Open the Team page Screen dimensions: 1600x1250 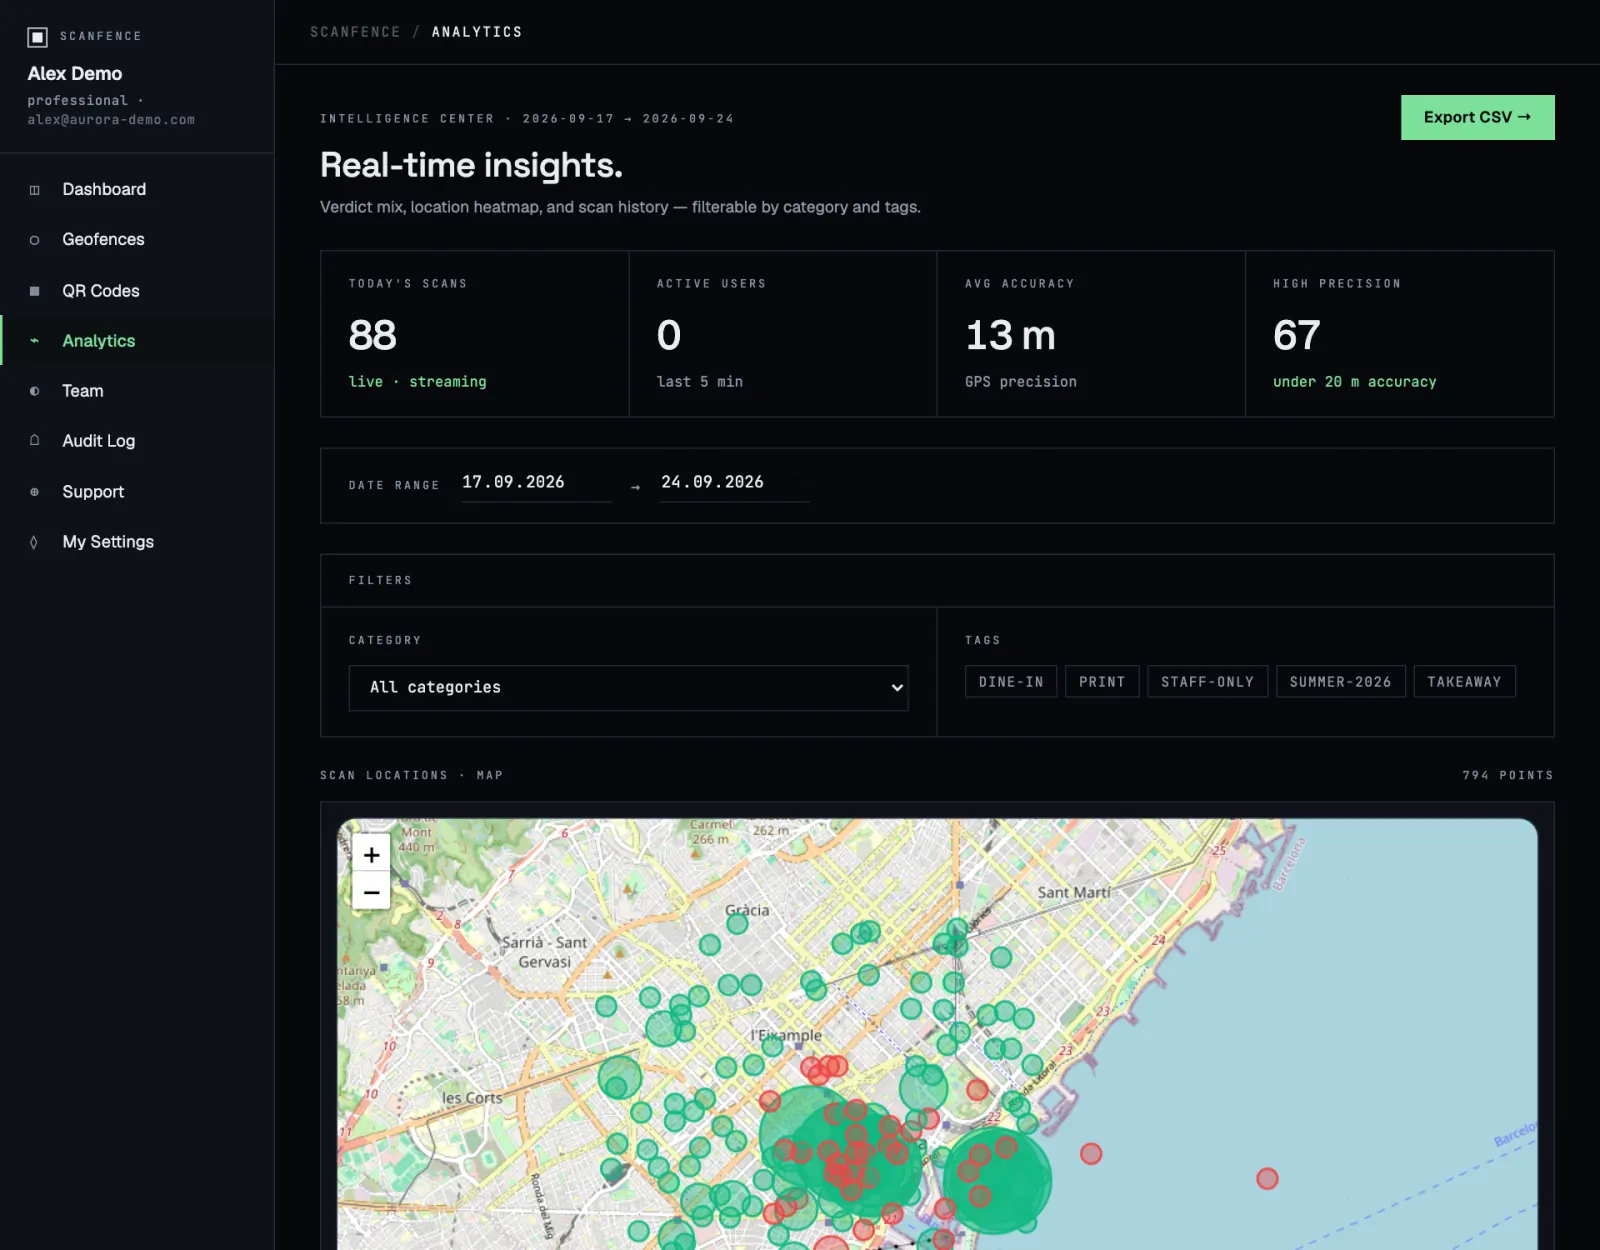pyautogui.click(x=137, y=391)
